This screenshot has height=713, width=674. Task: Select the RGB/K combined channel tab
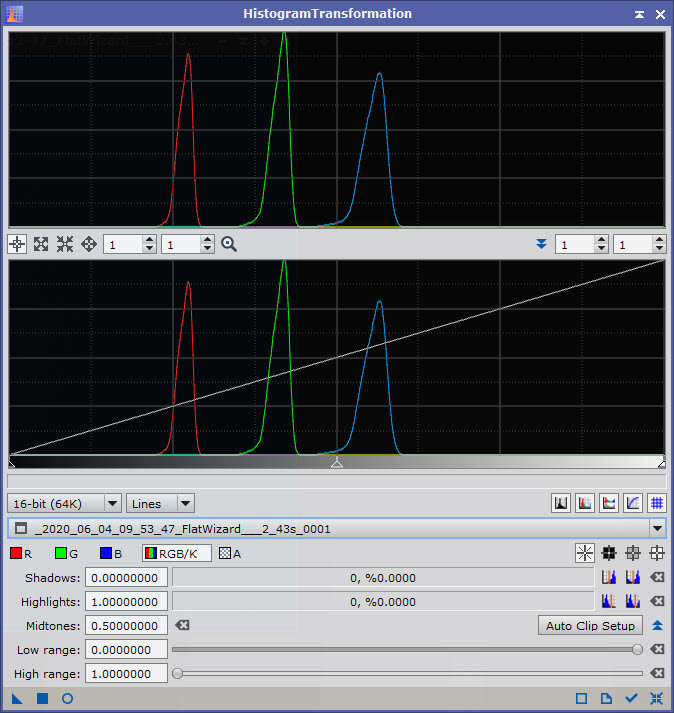click(x=177, y=553)
